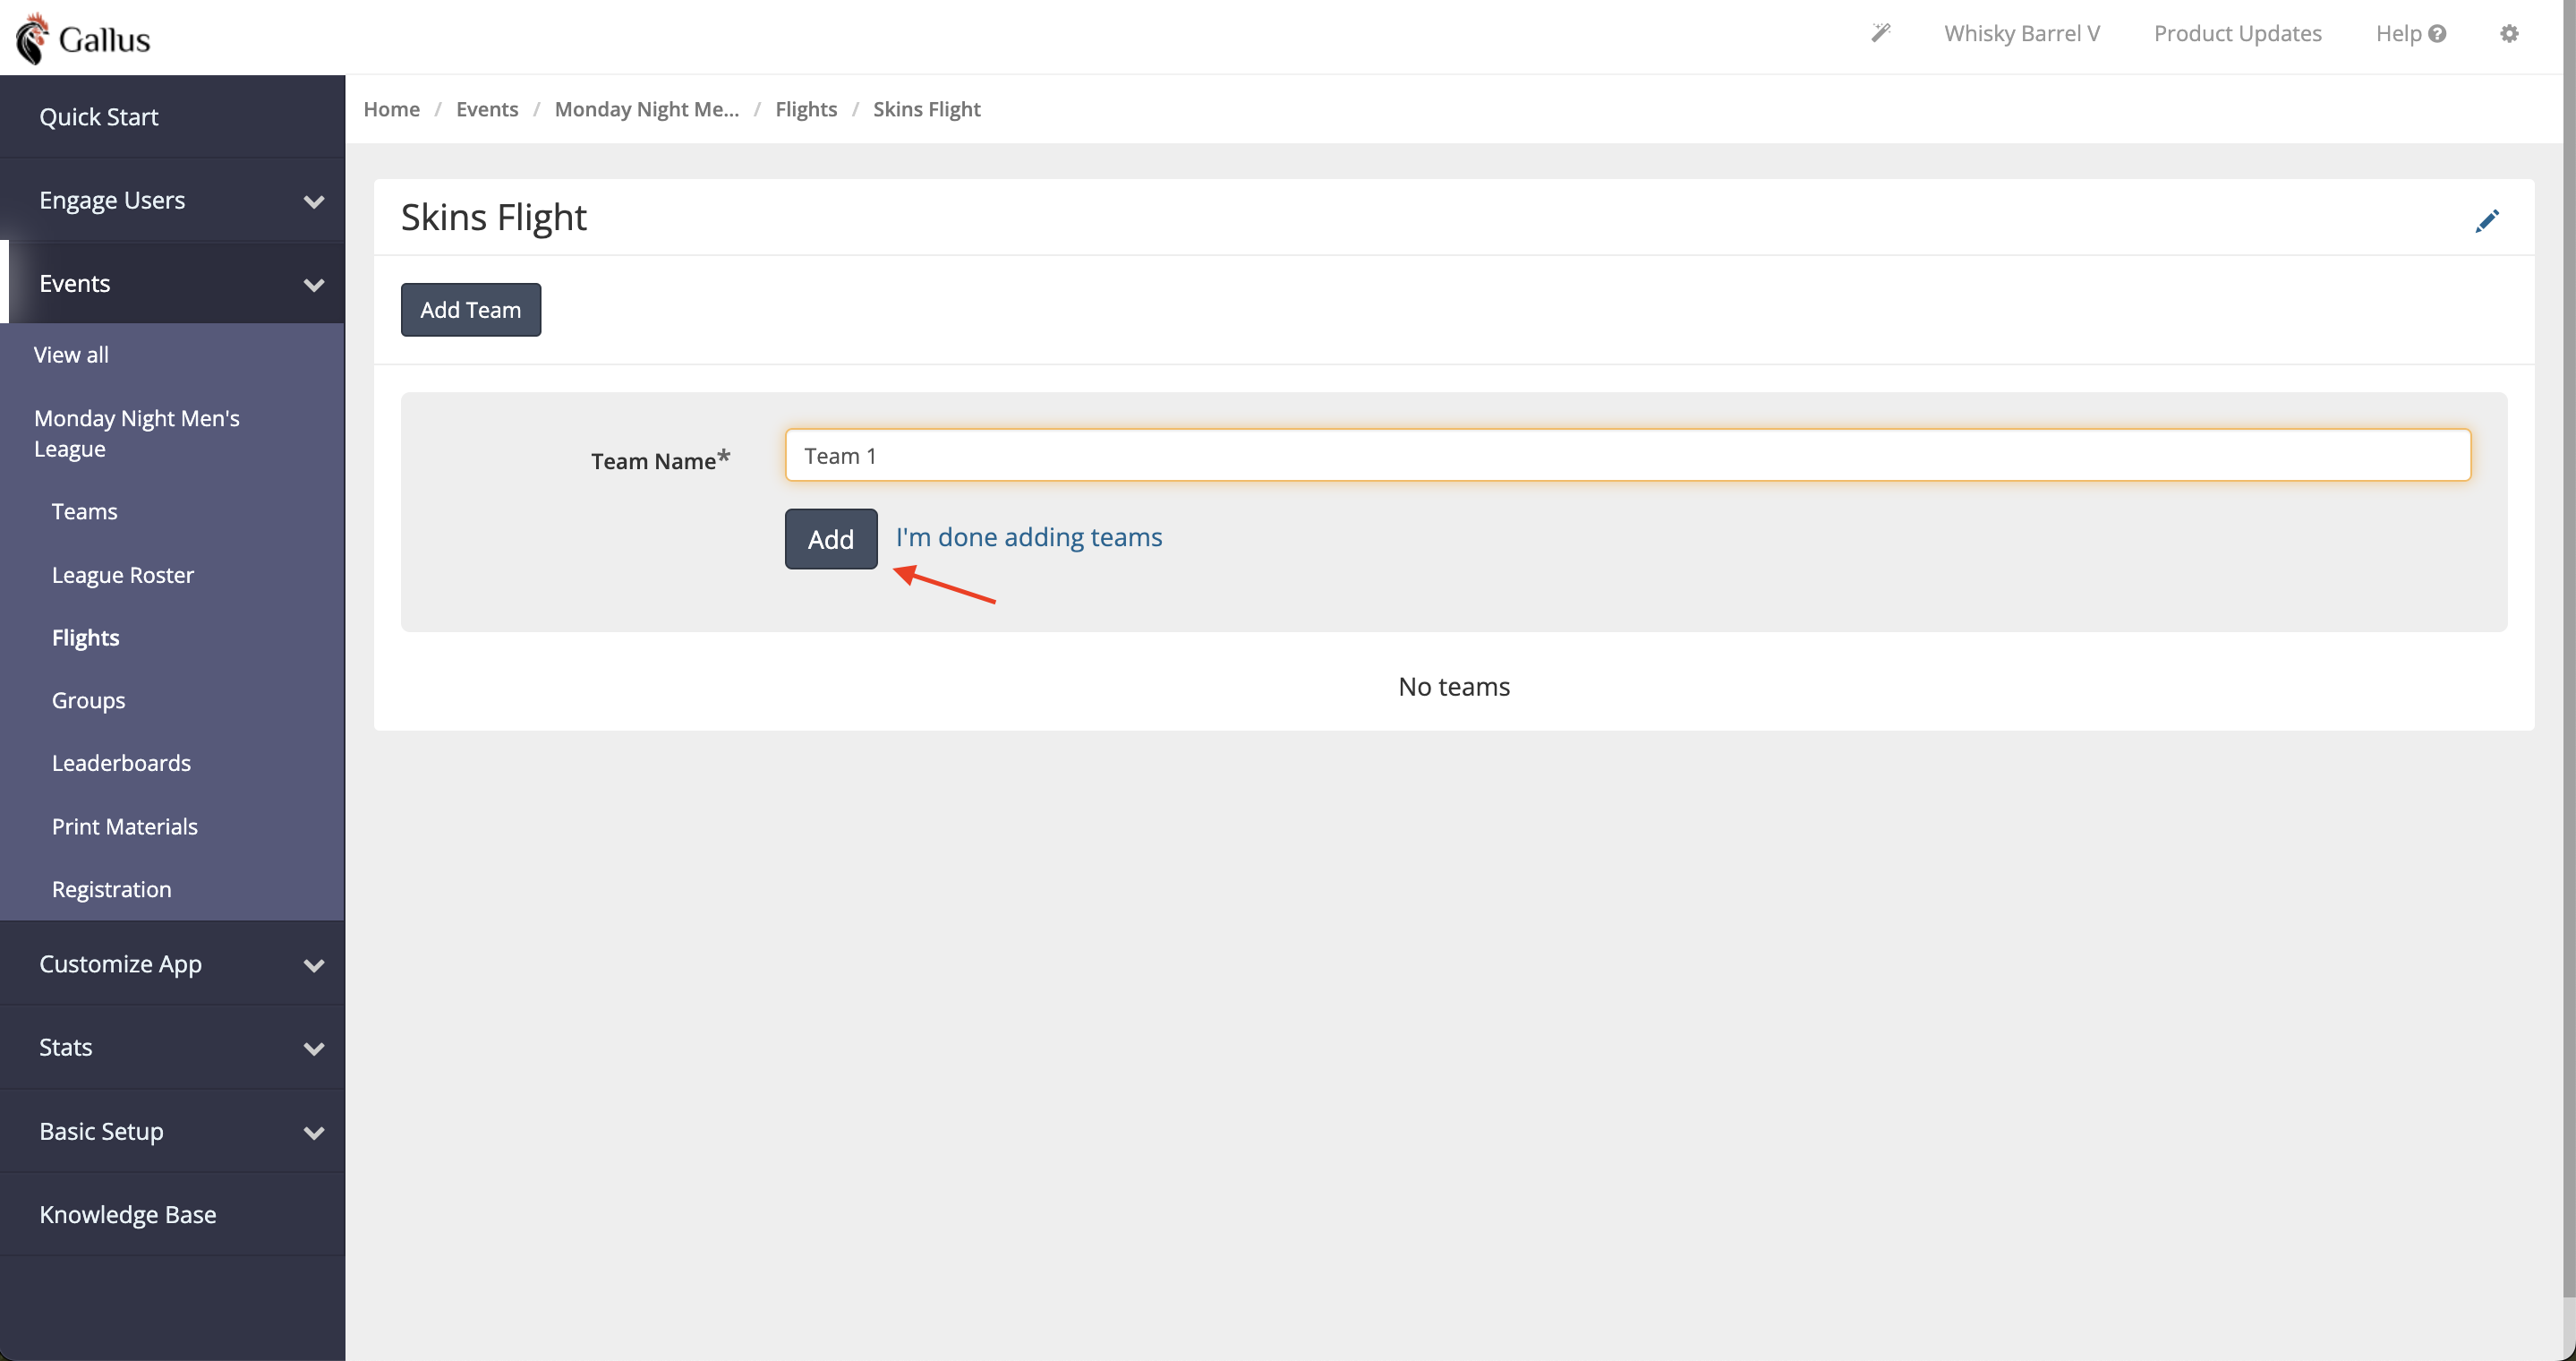
Task: Open Print Materials page
Action: 124,826
